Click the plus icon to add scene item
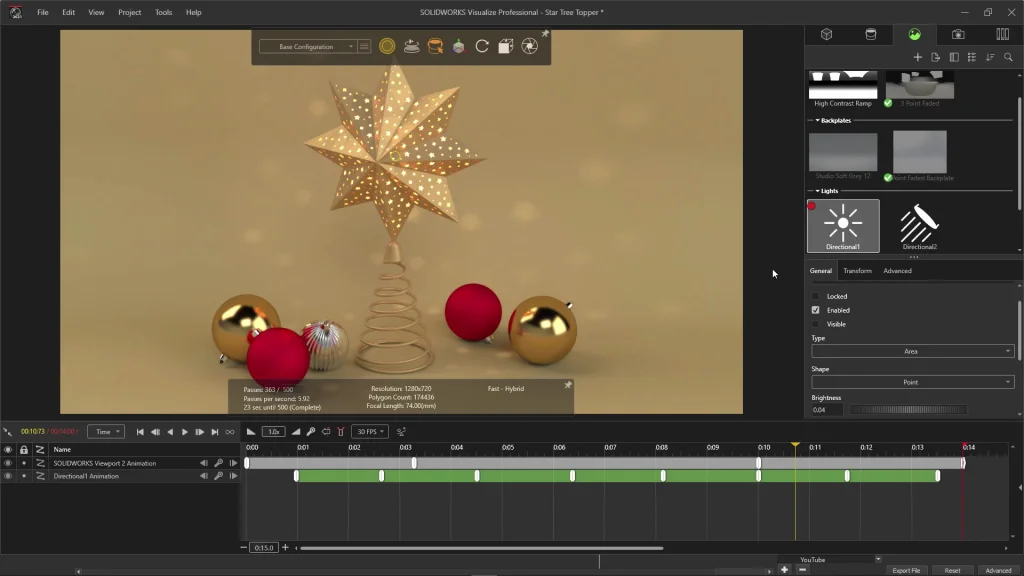 [x=917, y=57]
